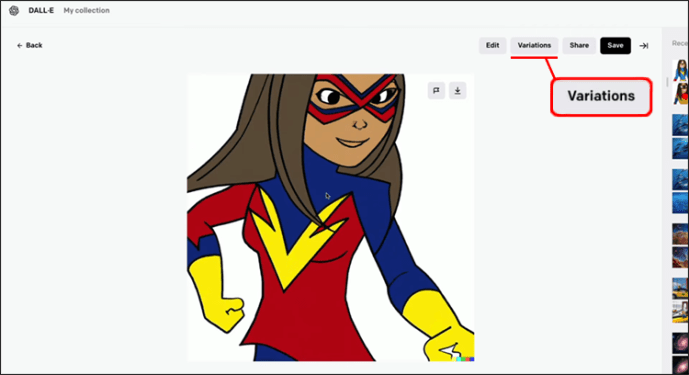Click the large Variations callout label
Viewport: 689px width, 375px height.
(x=601, y=96)
